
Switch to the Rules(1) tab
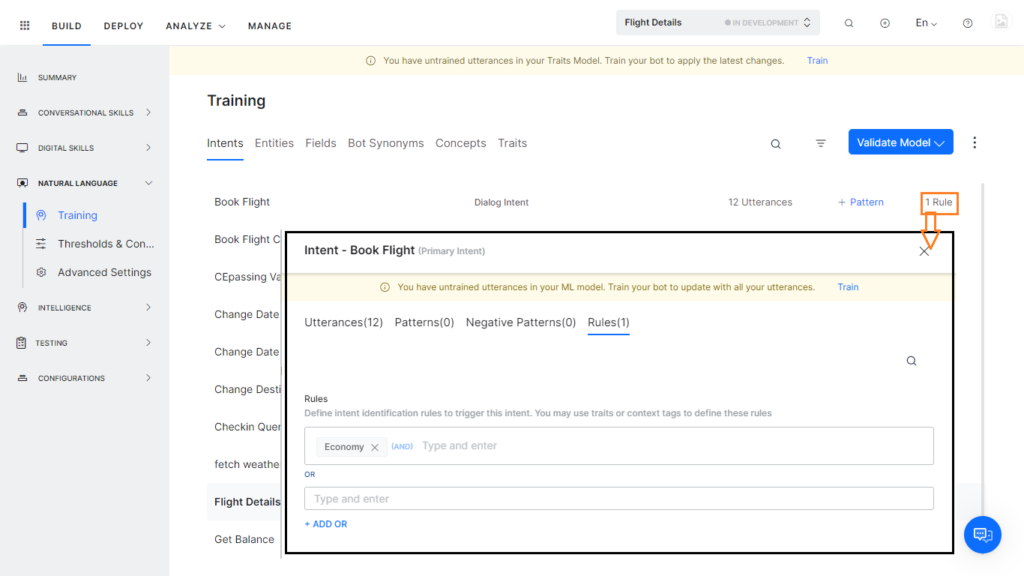click(608, 323)
